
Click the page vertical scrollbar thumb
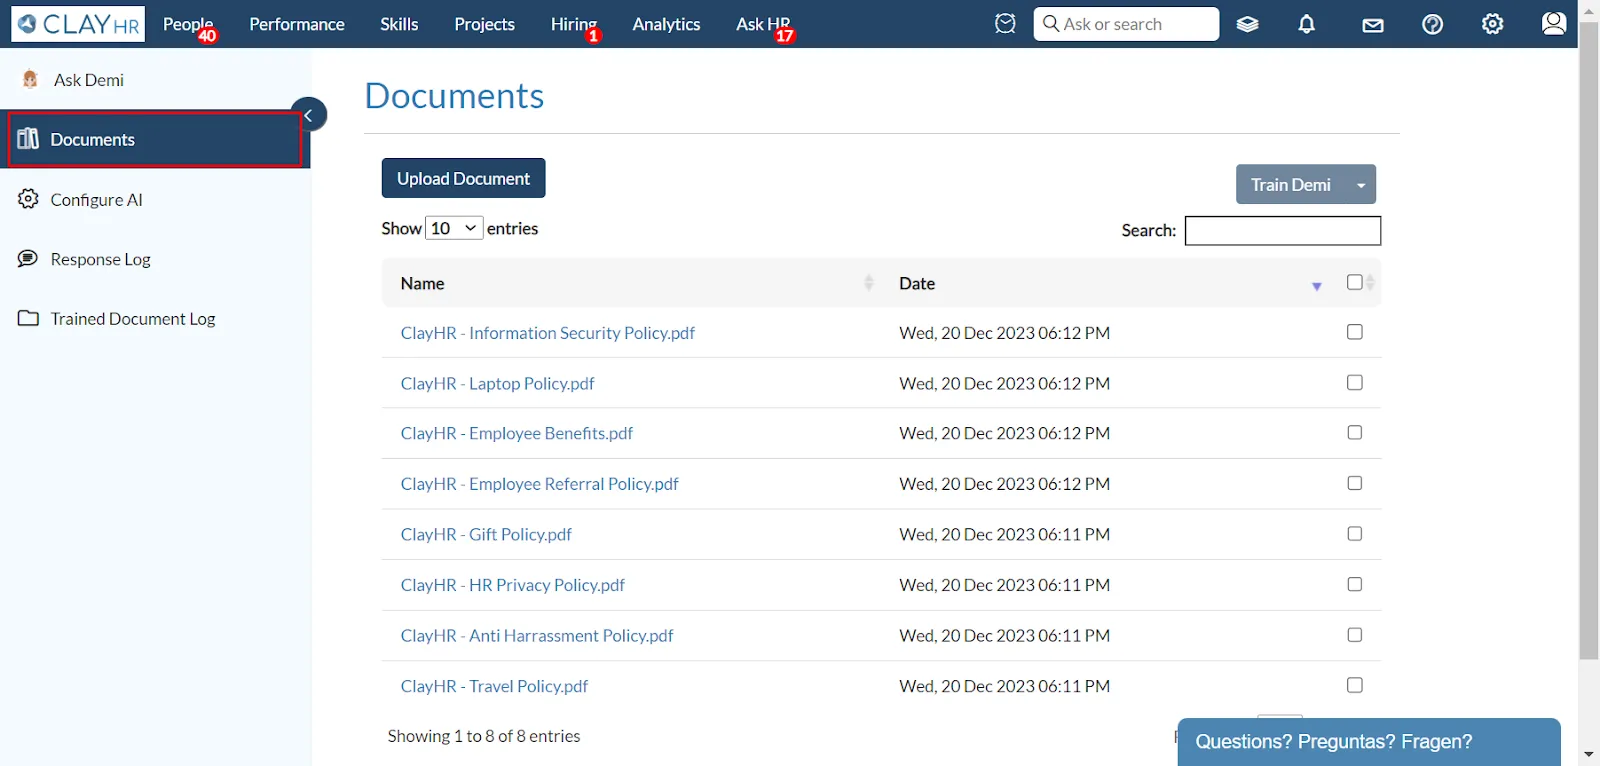tap(1589, 340)
